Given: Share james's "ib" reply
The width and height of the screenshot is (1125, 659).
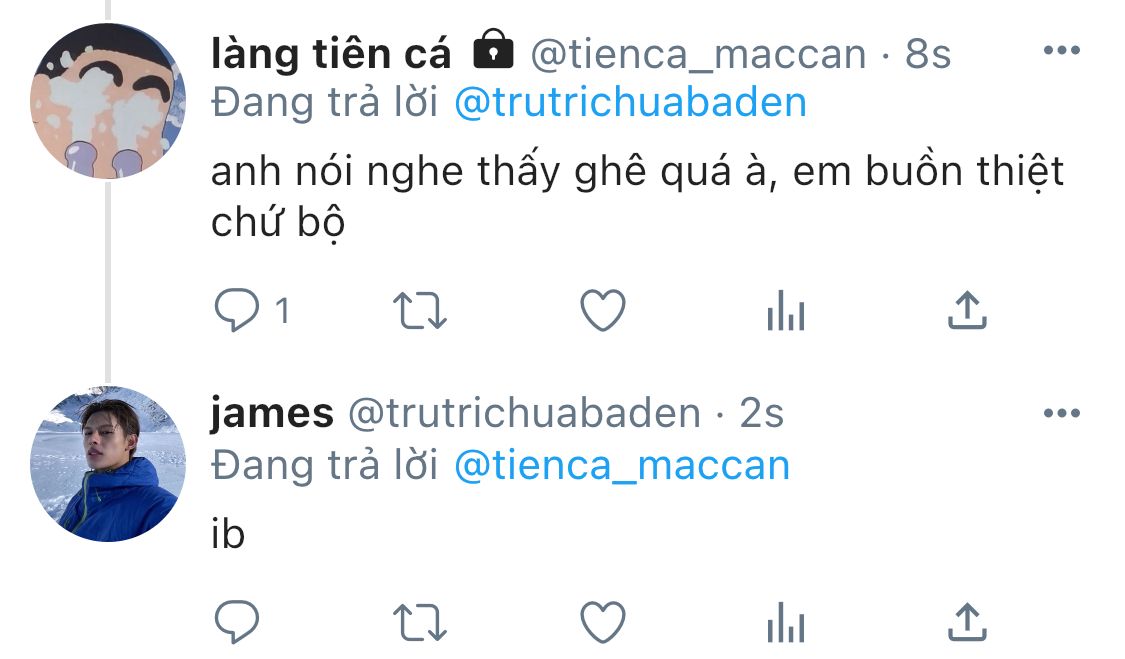Looking at the screenshot, I should 967,622.
